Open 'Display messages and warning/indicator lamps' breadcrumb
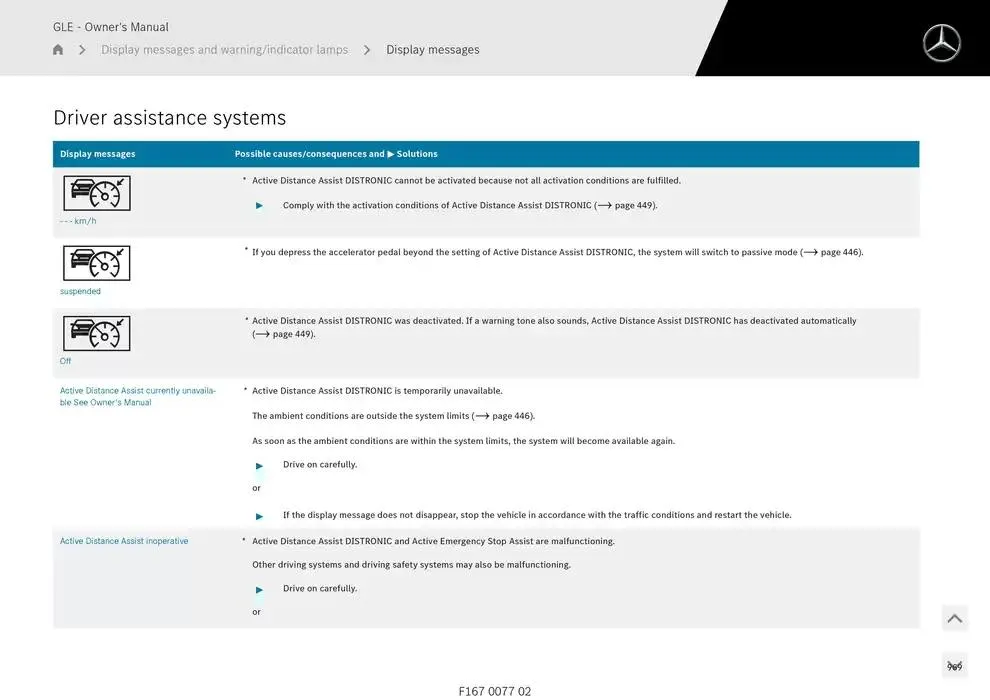 pyautogui.click(x=224, y=50)
